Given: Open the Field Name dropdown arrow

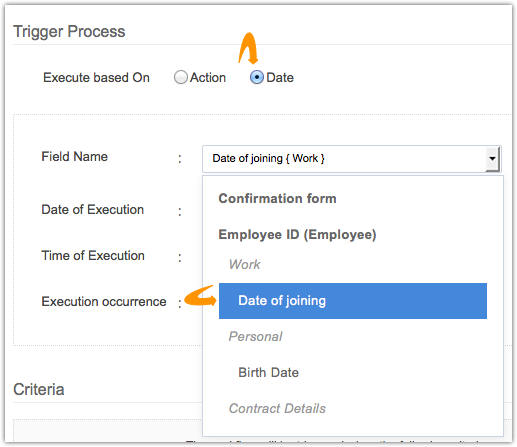Looking at the screenshot, I should (492, 159).
